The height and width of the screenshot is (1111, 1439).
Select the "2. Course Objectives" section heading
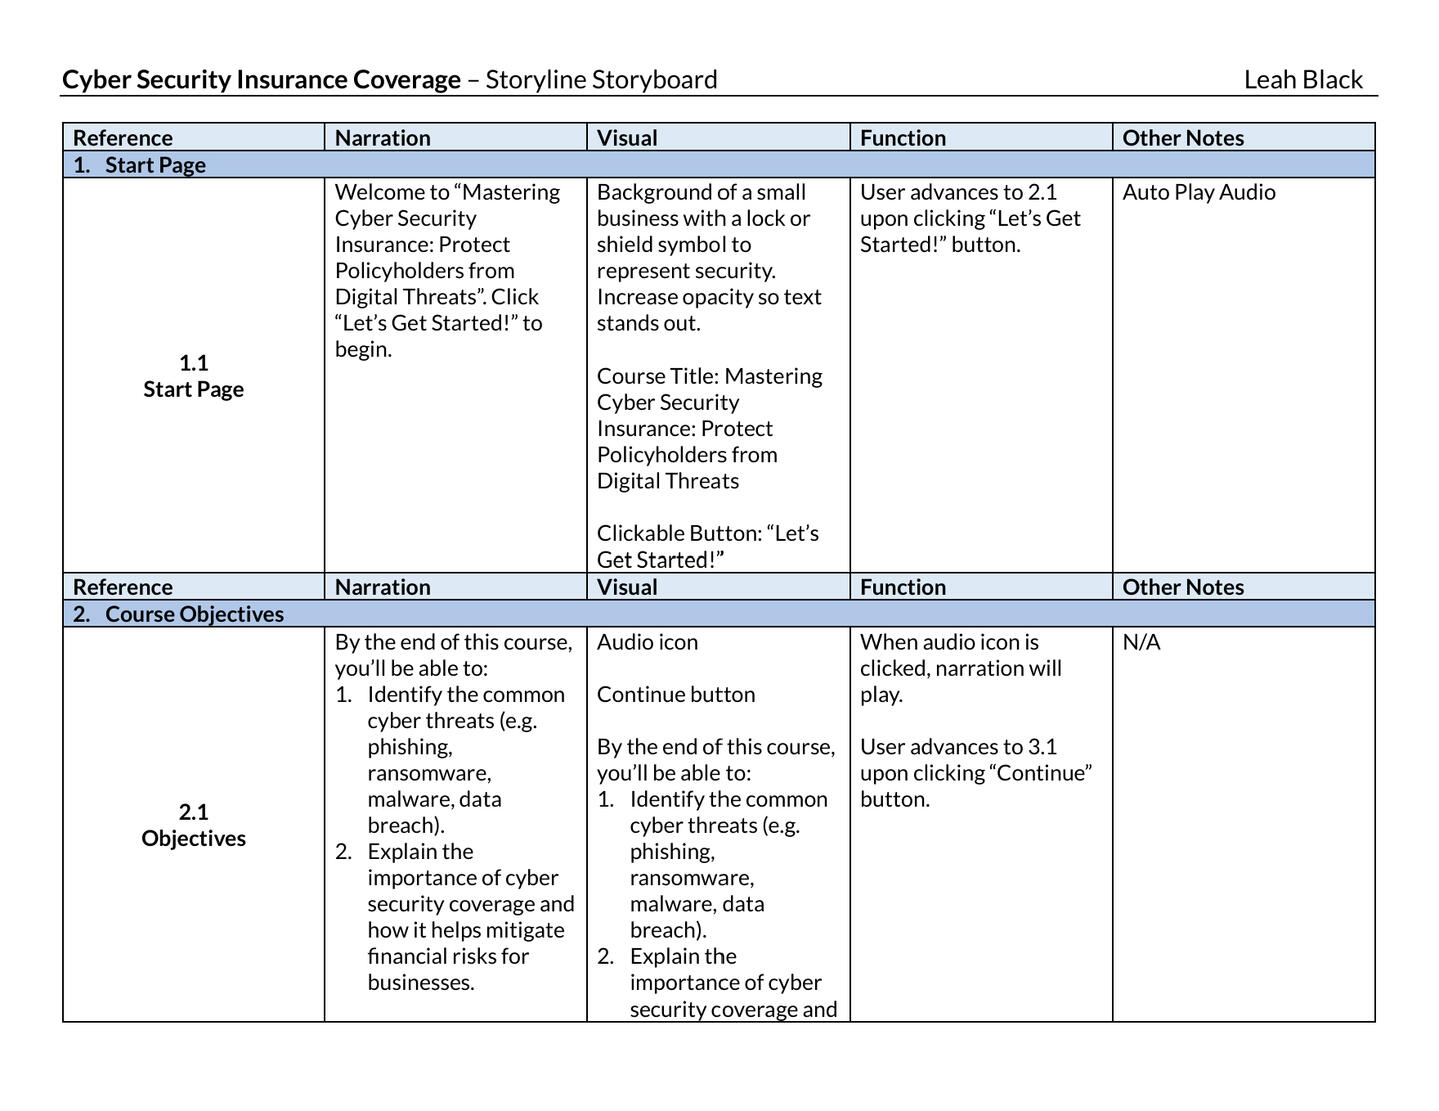(x=194, y=614)
